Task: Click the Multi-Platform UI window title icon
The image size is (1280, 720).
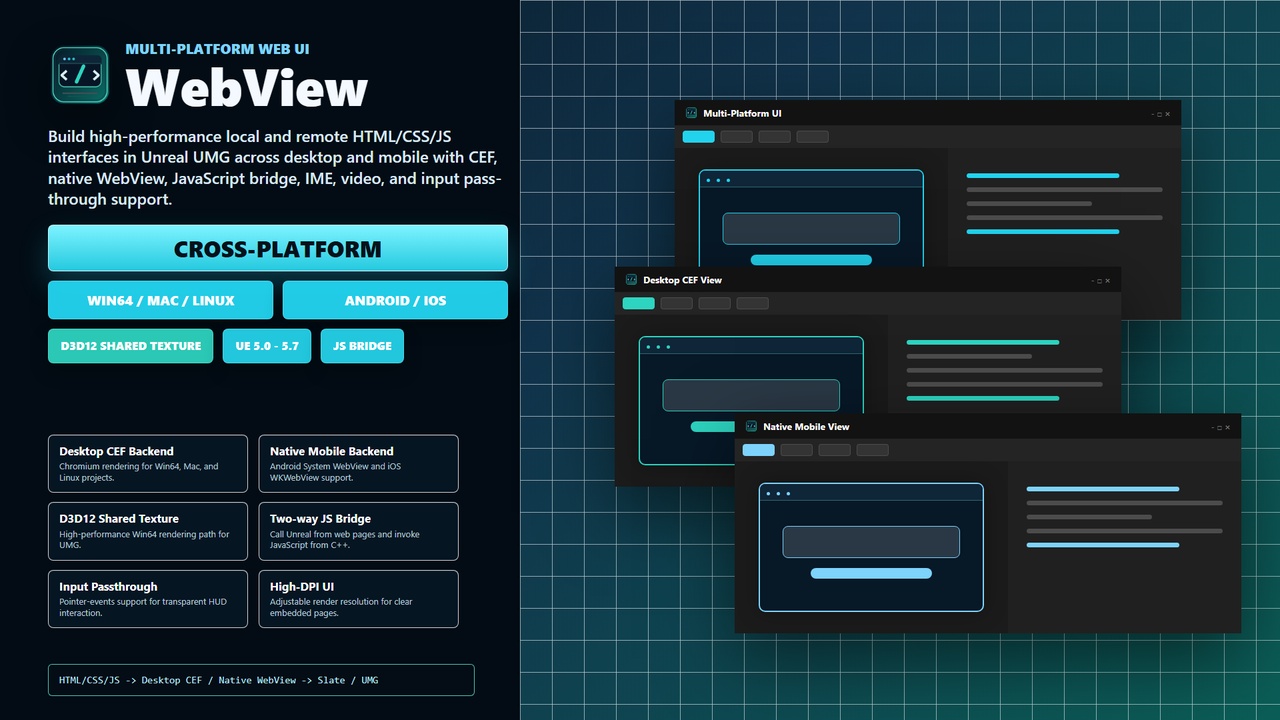Action: tap(691, 113)
